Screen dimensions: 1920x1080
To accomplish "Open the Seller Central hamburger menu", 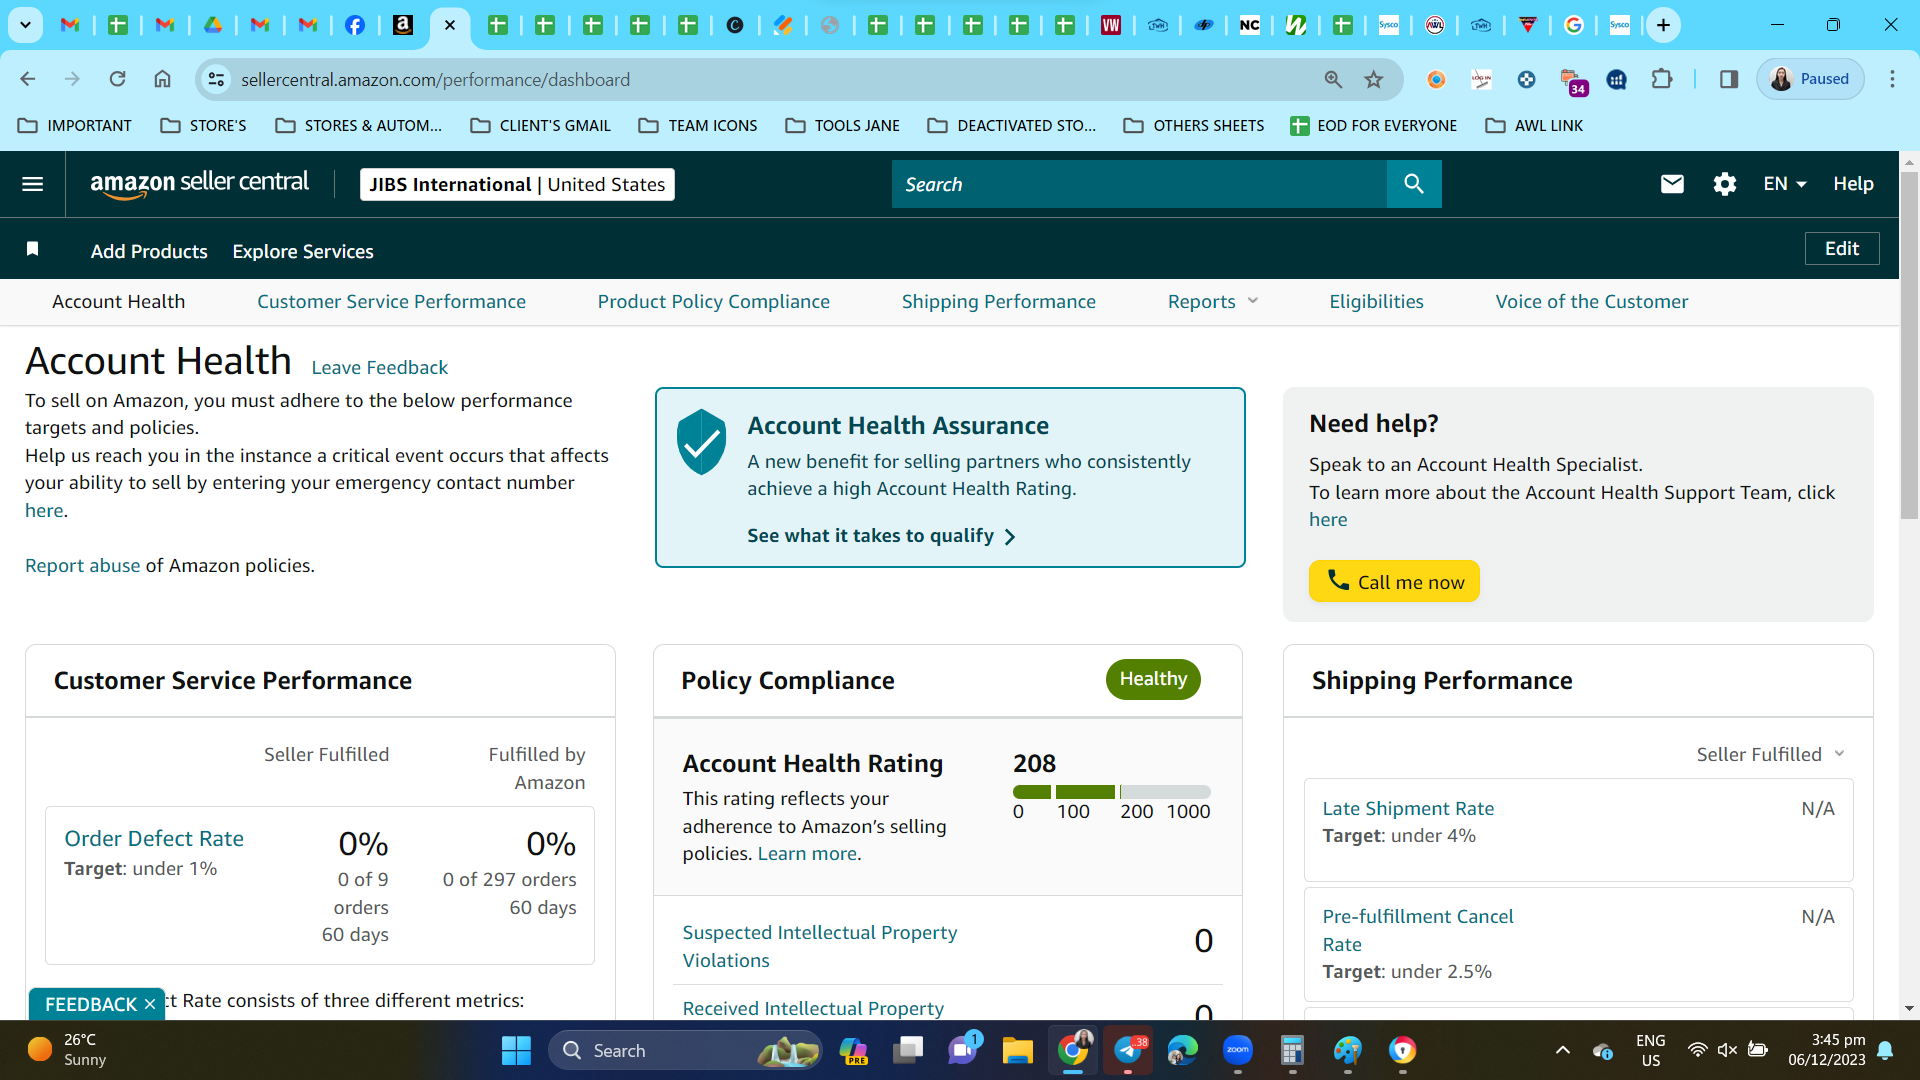I will [32, 184].
